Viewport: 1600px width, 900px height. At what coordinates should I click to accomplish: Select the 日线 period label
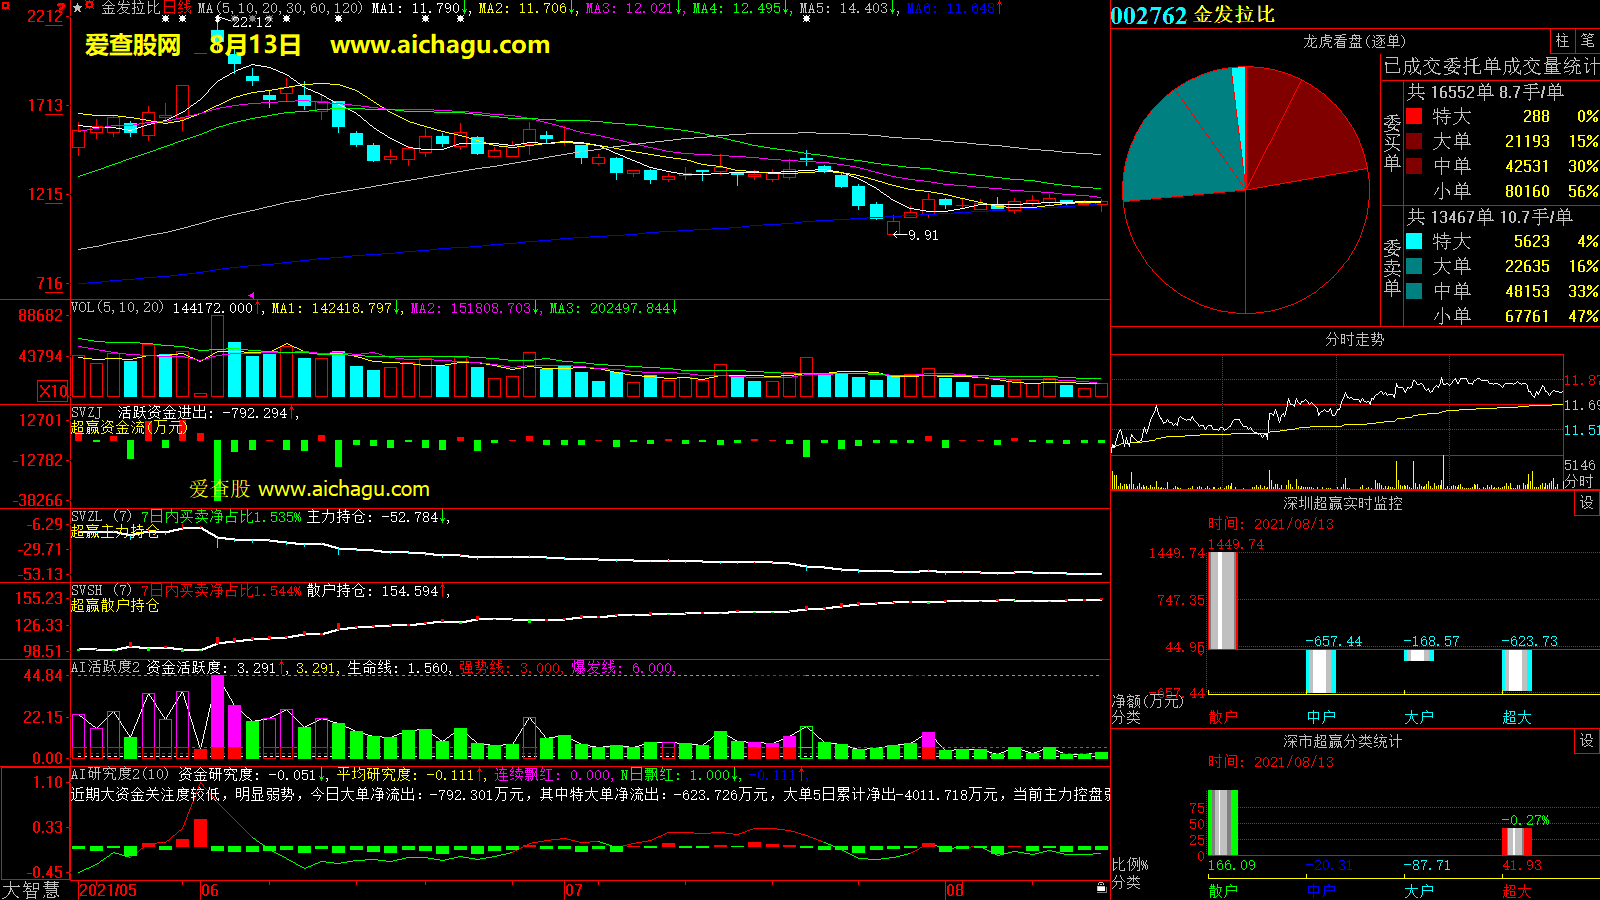(x=177, y=8)
